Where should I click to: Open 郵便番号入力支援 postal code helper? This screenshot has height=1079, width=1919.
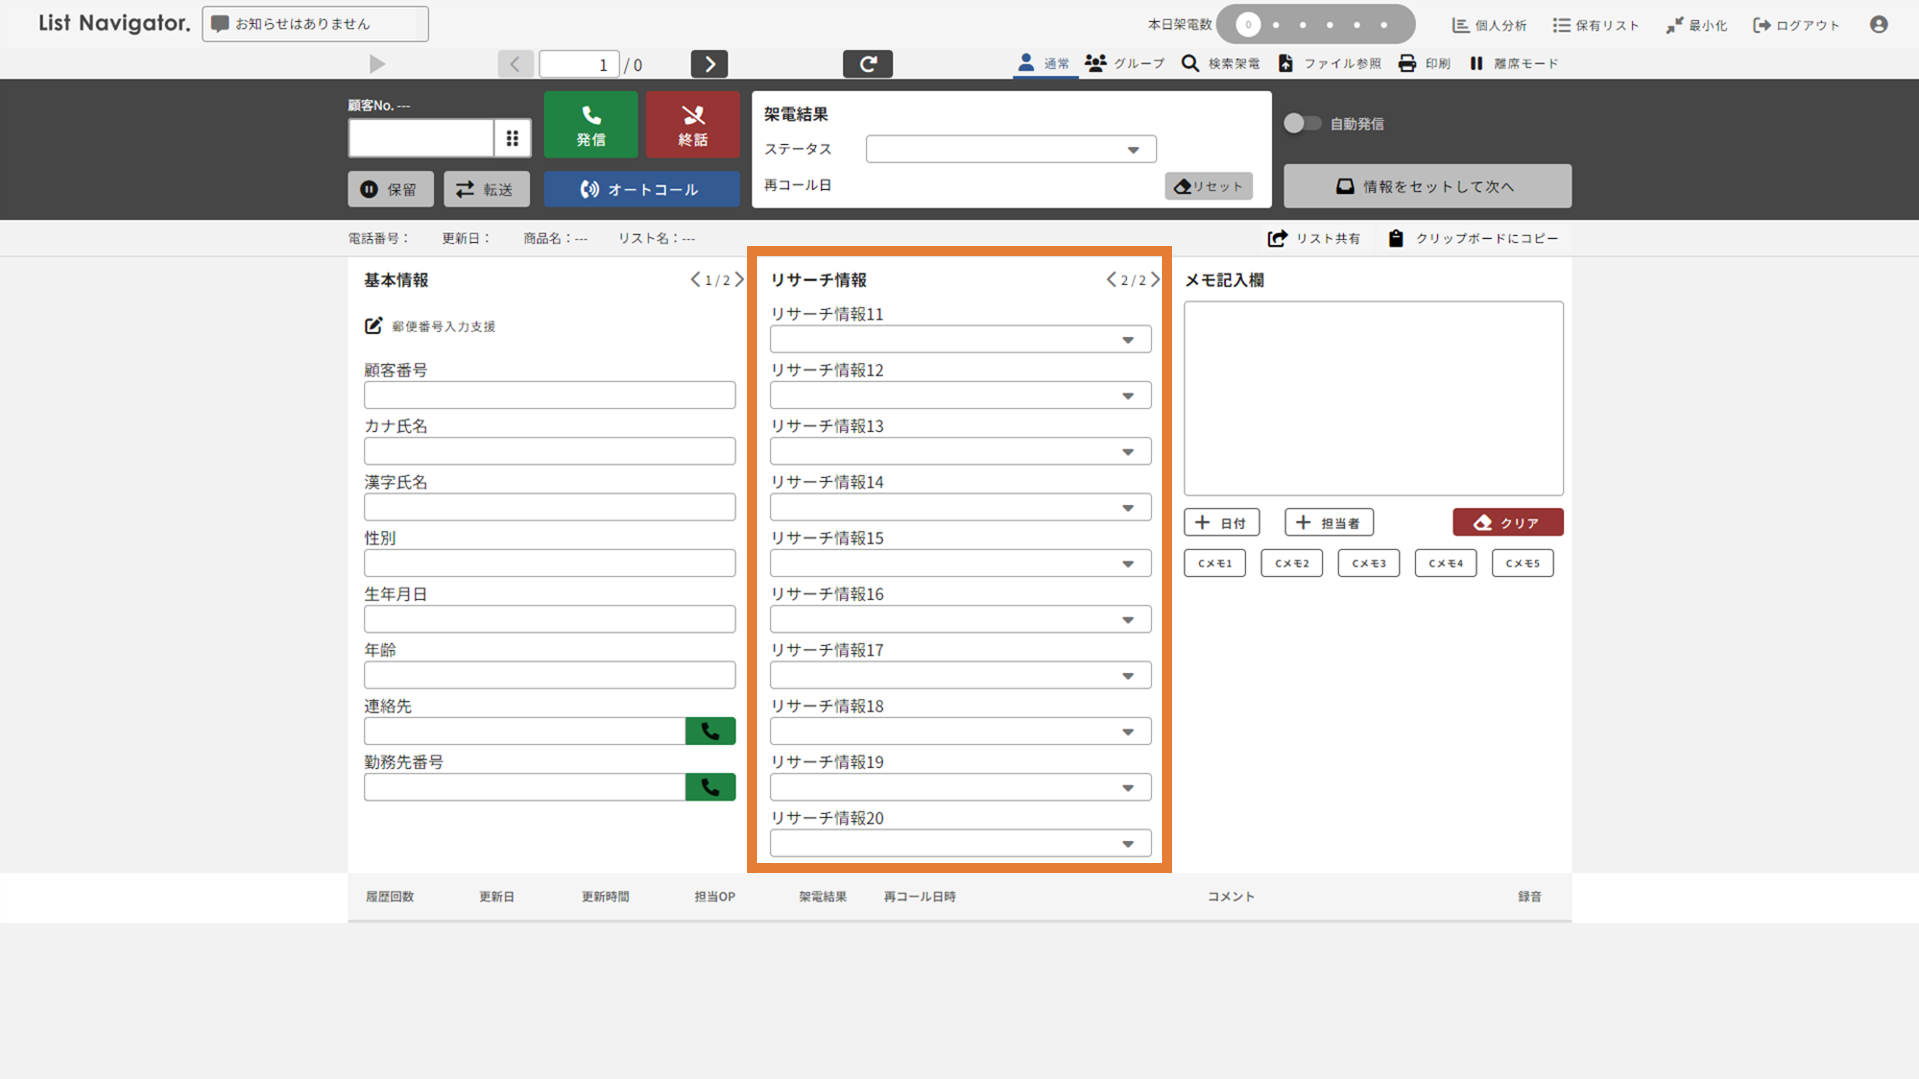point(431,326)
